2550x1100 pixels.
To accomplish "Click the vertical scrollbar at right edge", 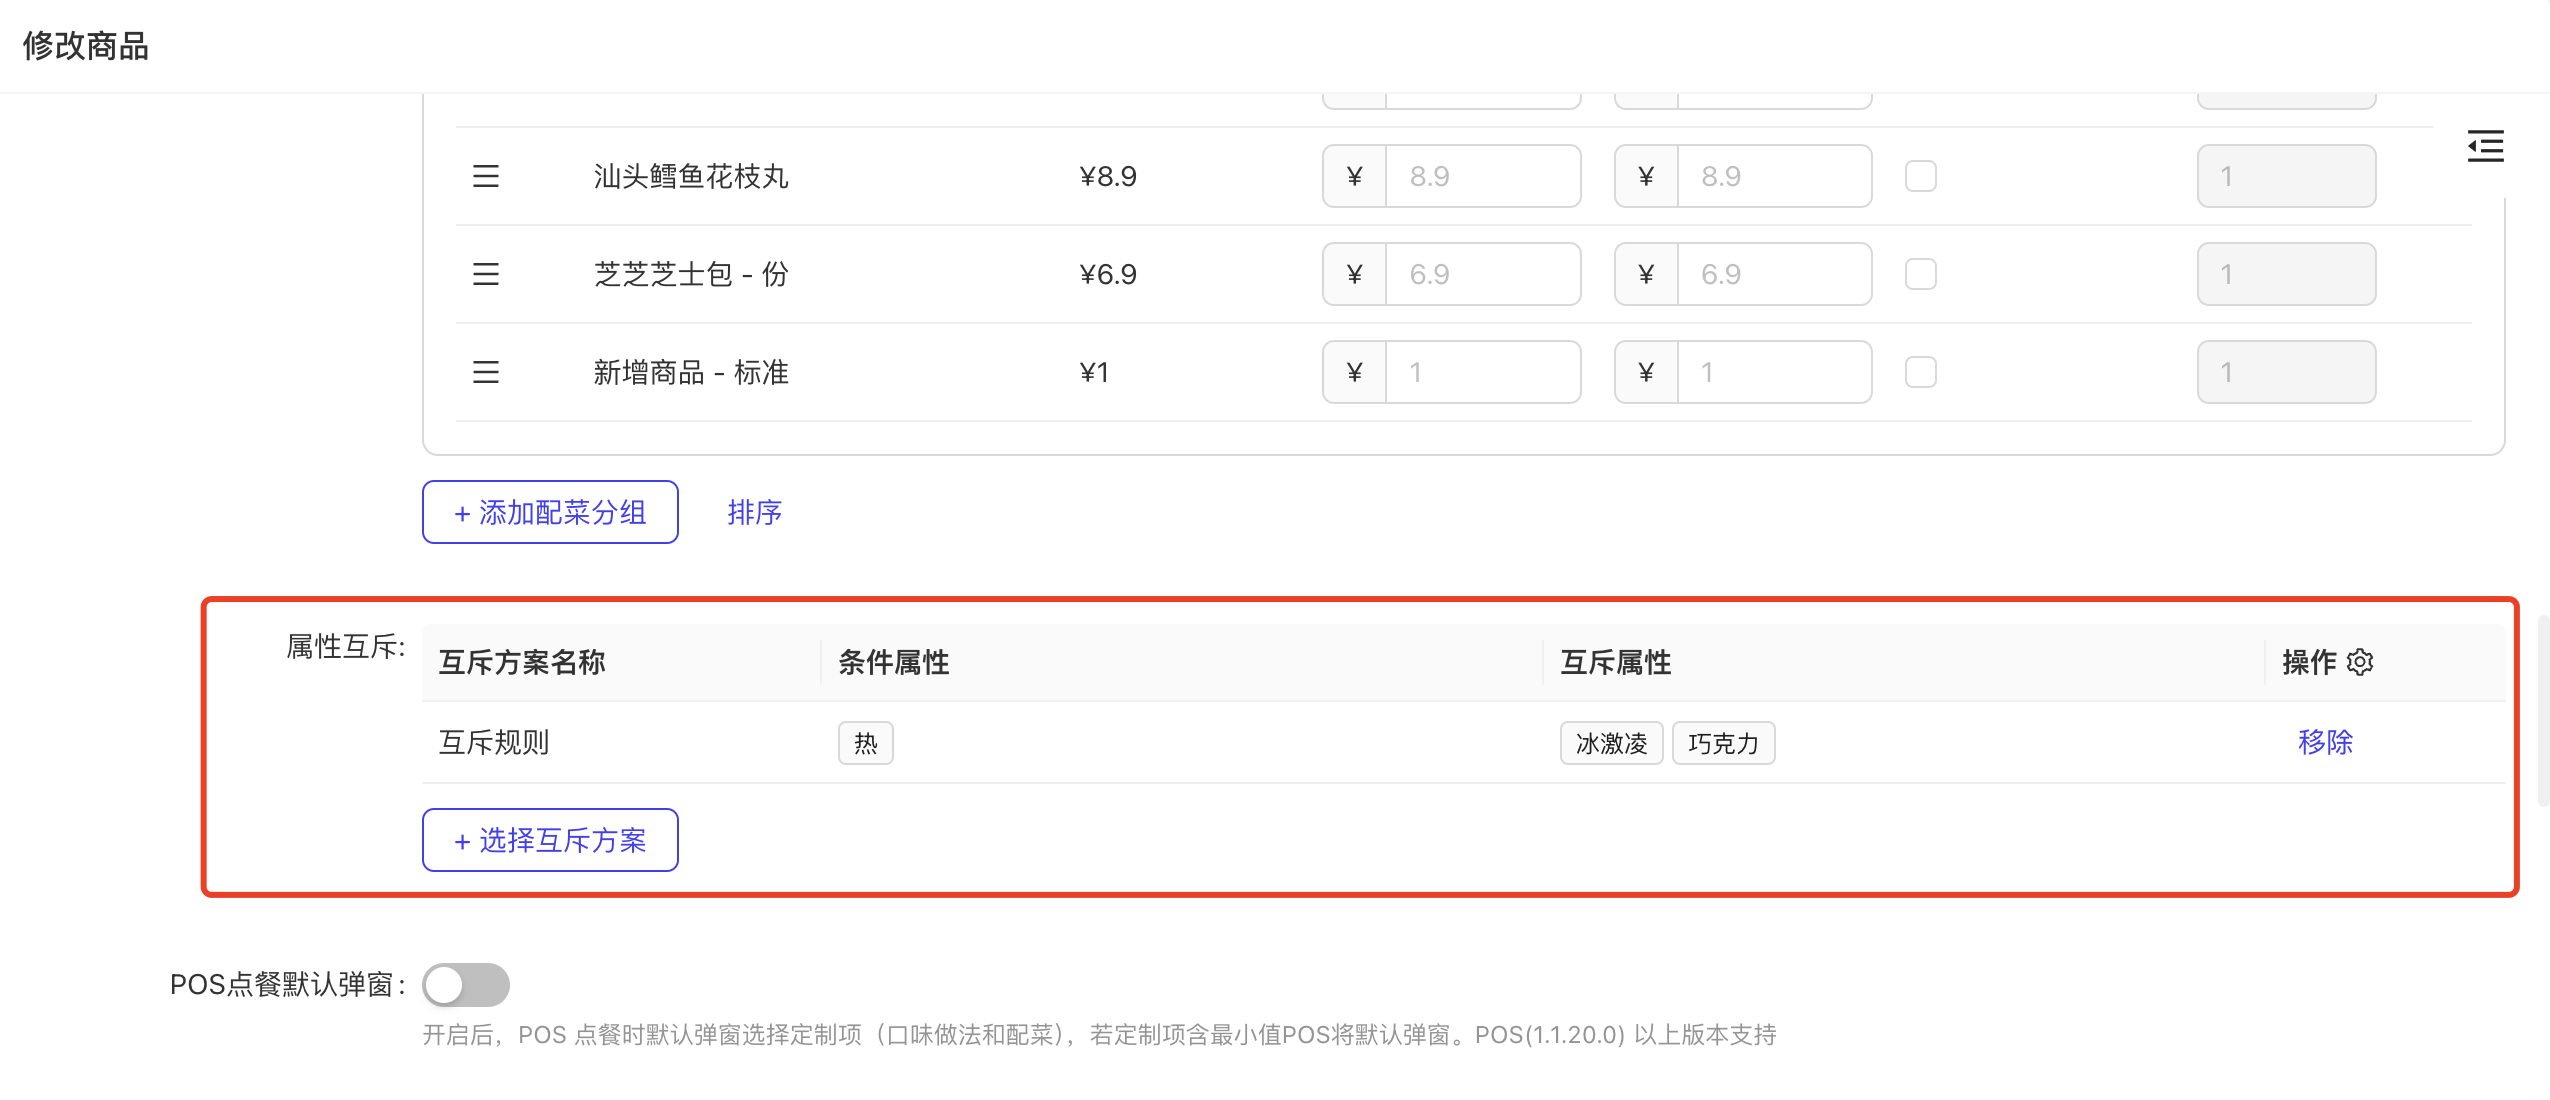I will click(2544, 711).
